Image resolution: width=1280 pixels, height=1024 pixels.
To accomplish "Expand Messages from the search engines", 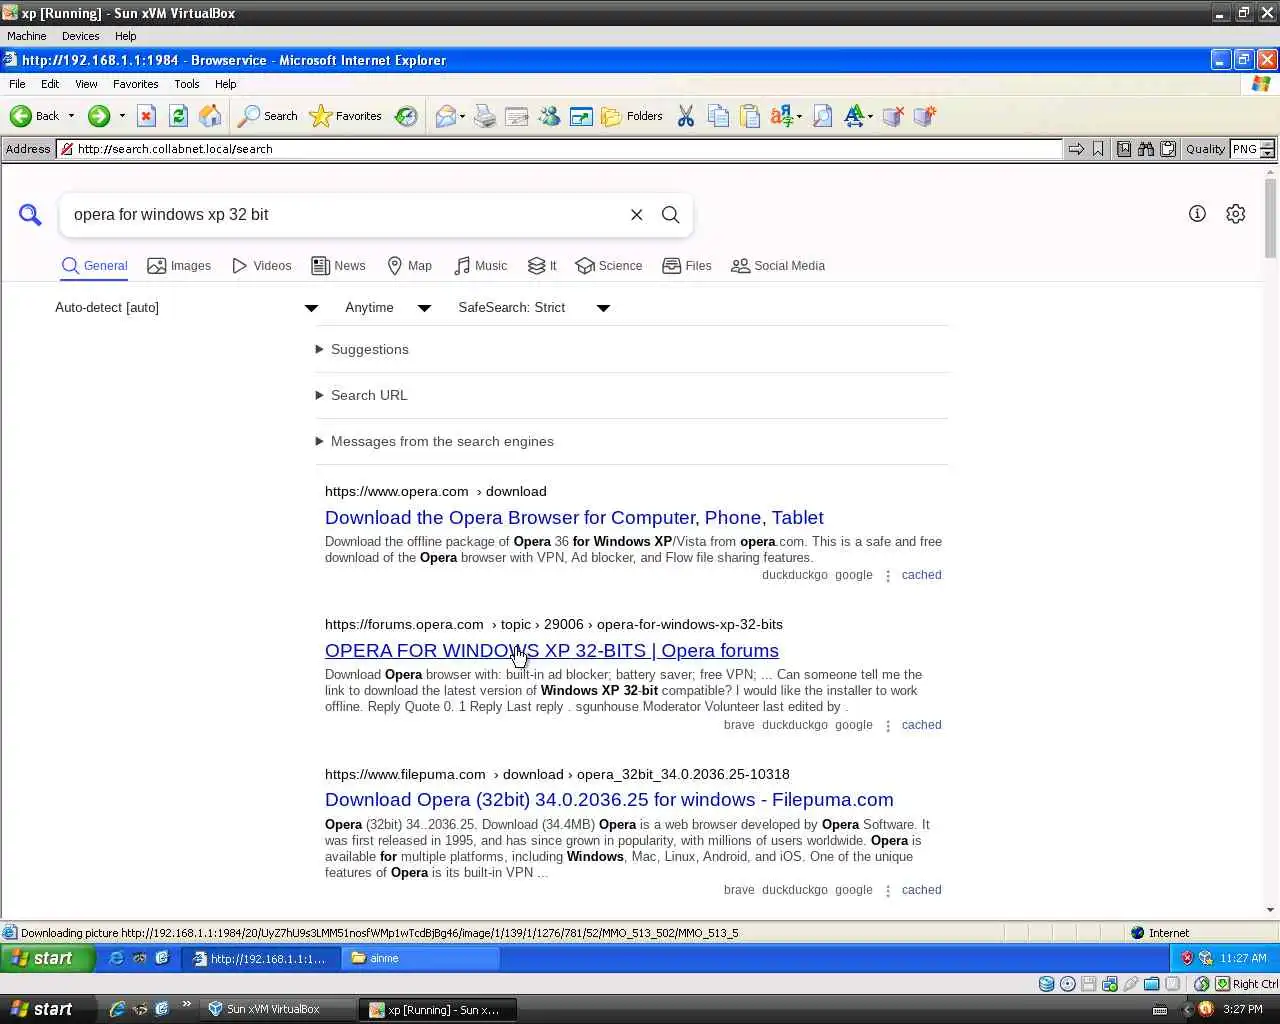I will click(434, 442).
